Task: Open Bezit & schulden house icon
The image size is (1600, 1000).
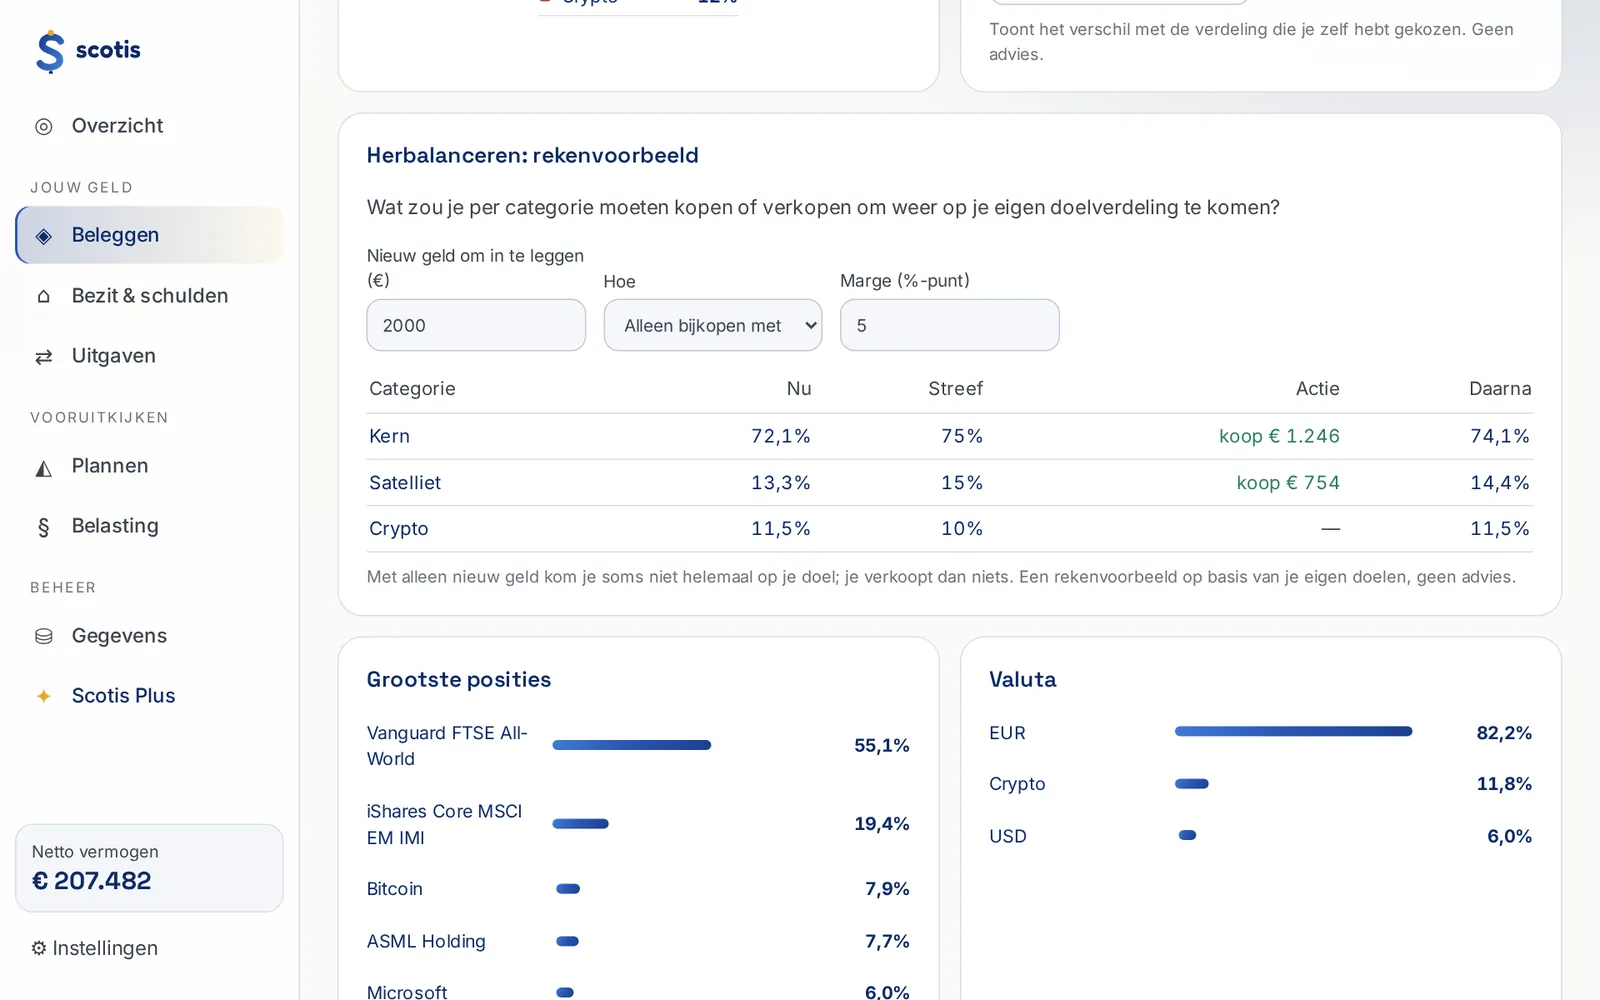Action: coord(44,297)
